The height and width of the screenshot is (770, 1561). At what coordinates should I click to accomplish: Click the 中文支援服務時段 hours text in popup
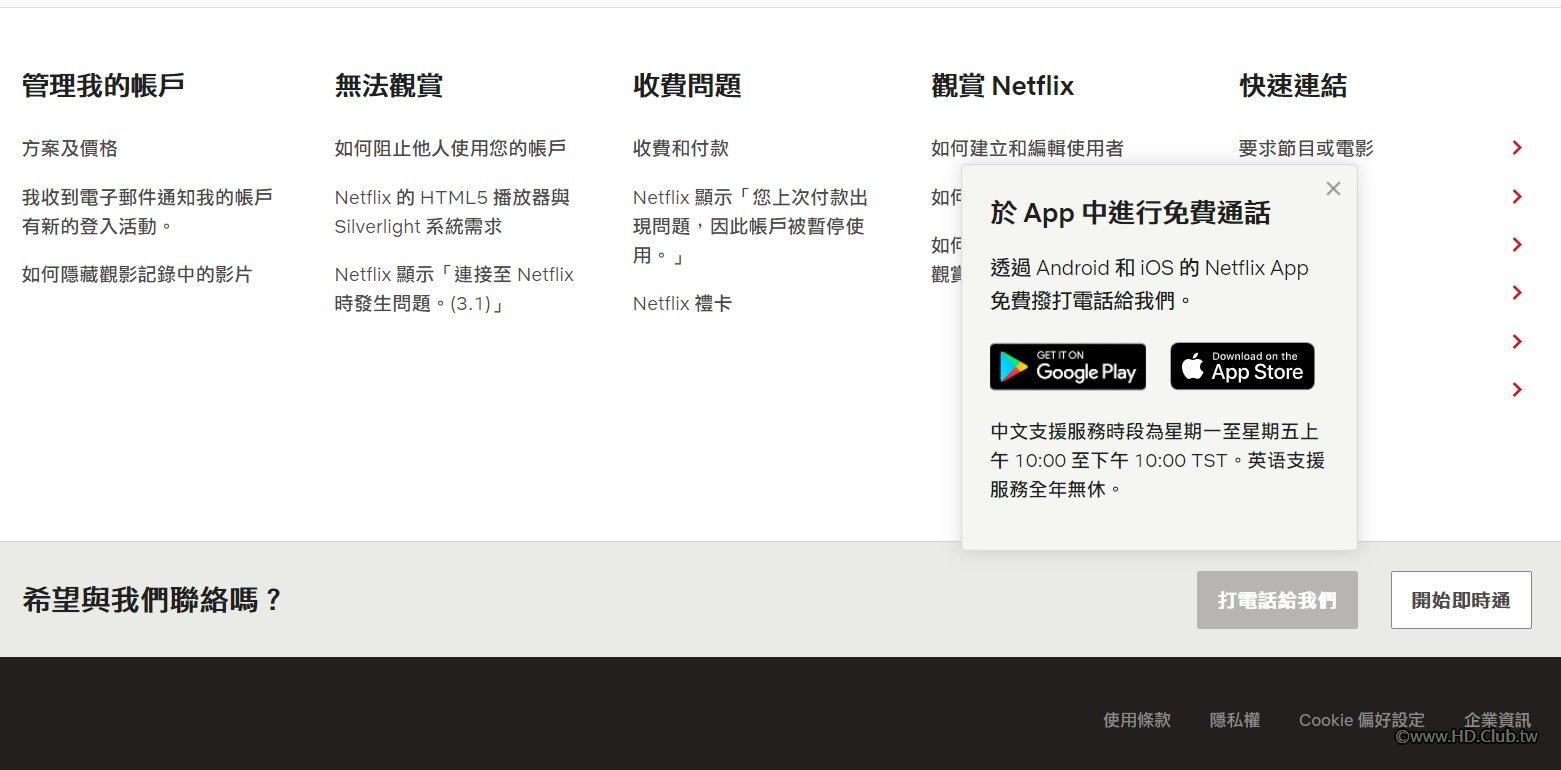(1158, 461)
